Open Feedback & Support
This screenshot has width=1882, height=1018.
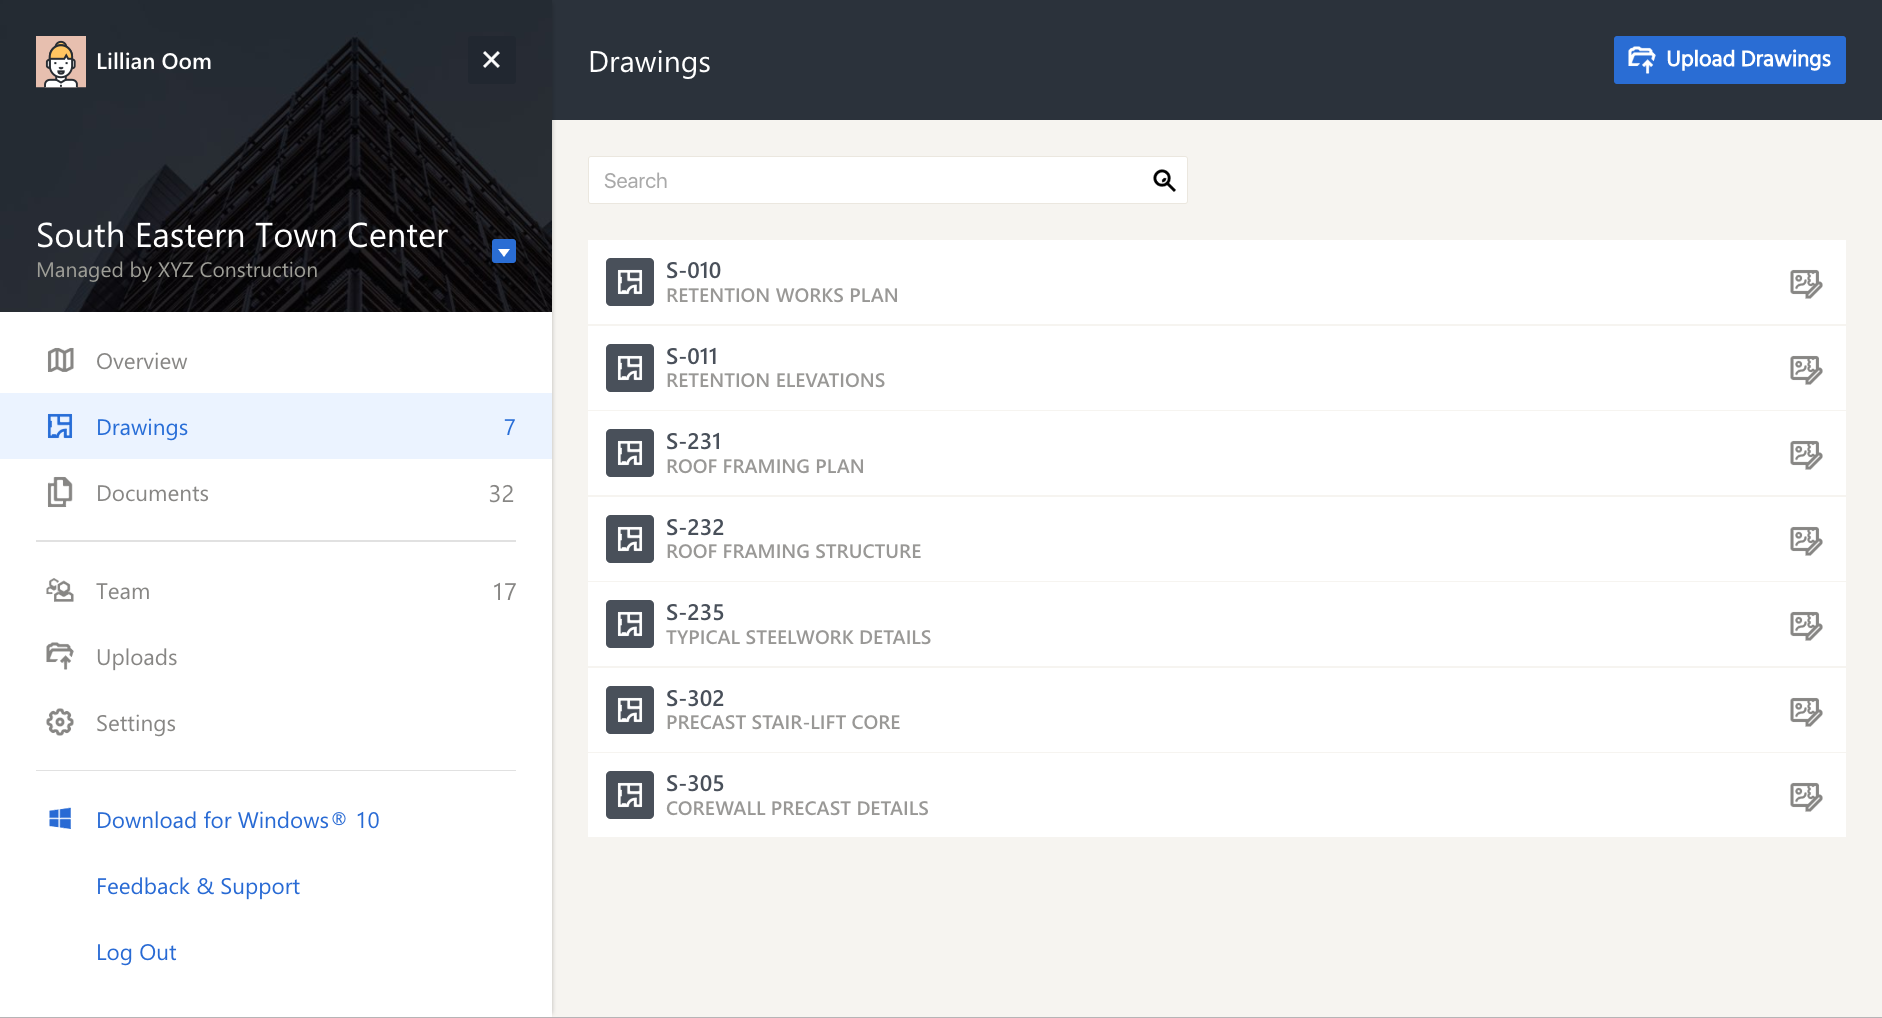197,886
